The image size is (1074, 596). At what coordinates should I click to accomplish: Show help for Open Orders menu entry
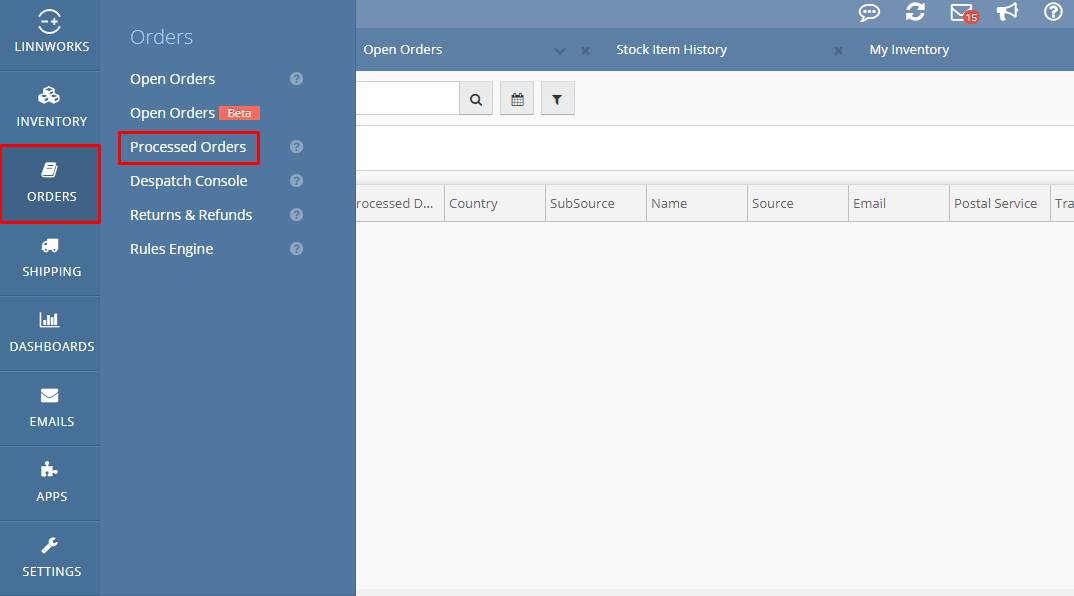pyautogui.click(x=296, y=79)
